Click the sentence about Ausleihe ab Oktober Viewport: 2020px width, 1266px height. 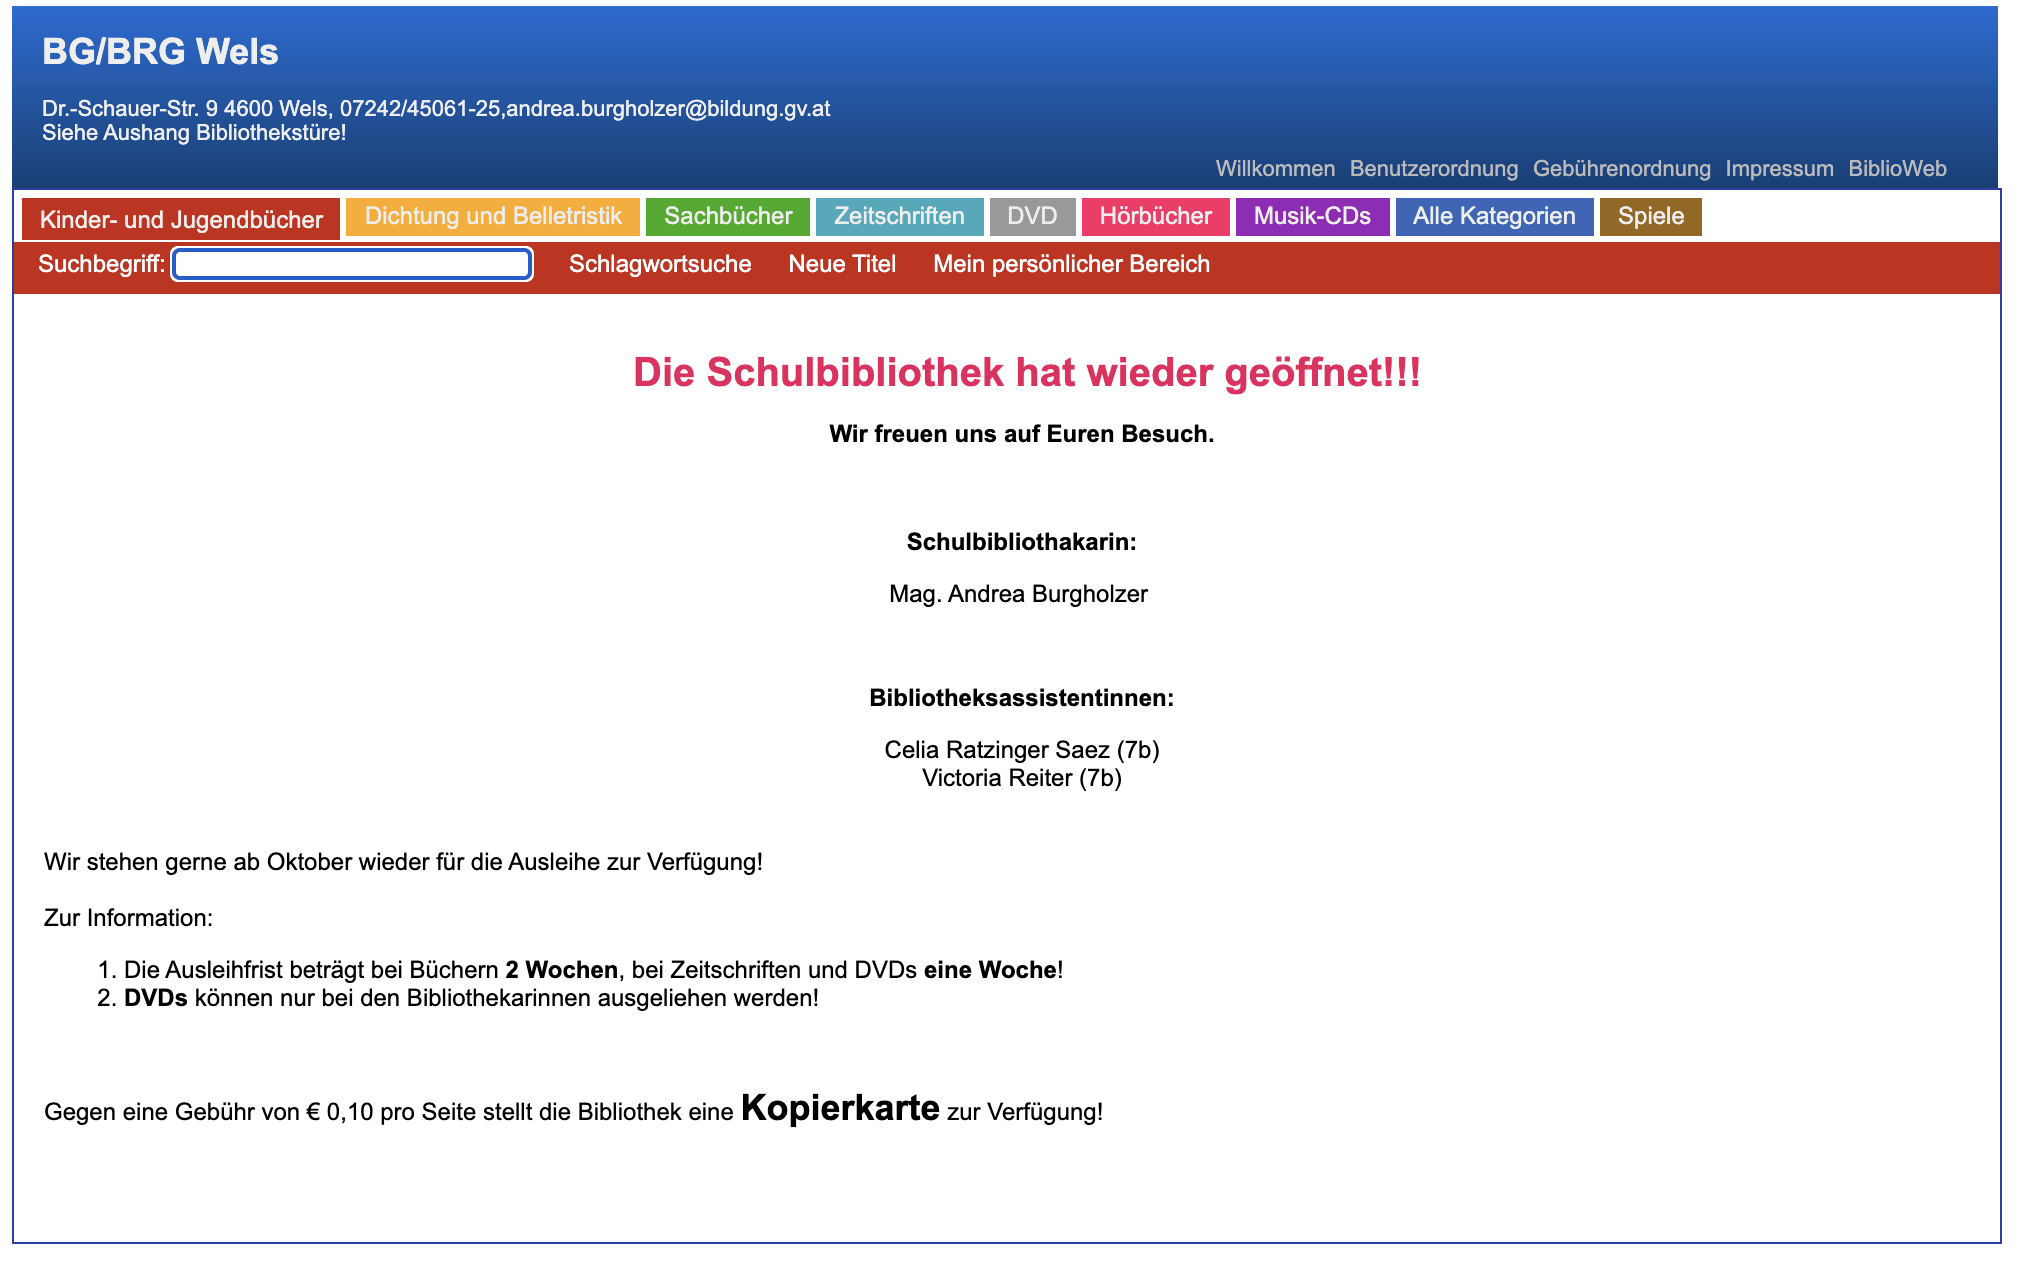click(x=403, y=862)
